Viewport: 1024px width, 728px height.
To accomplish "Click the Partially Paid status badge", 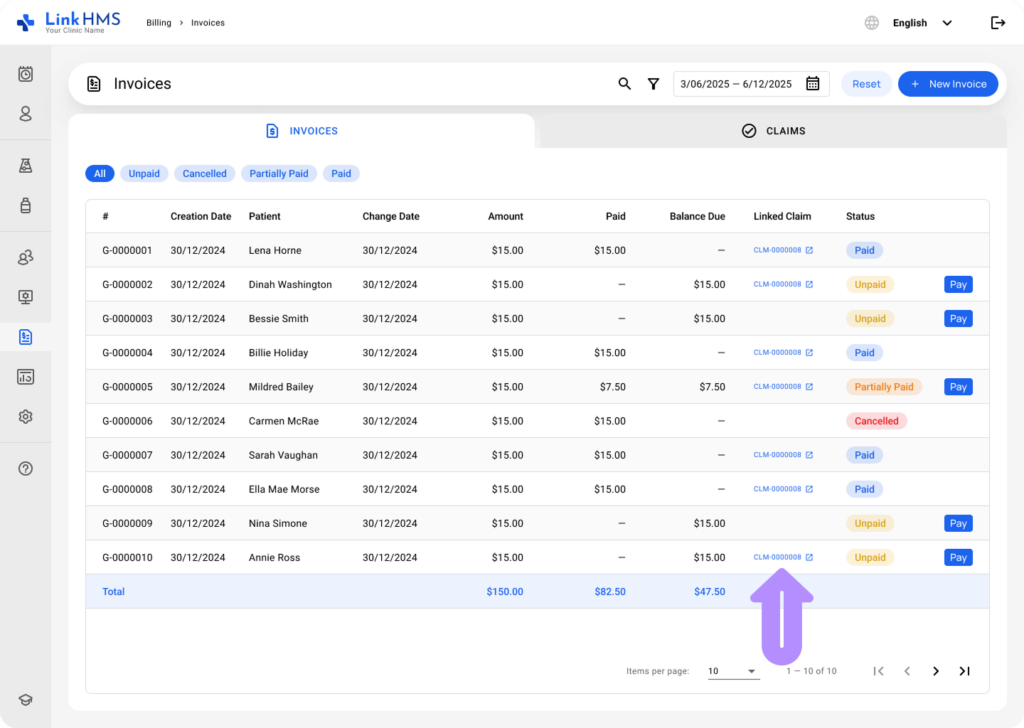I will click(x=884, y=387).
